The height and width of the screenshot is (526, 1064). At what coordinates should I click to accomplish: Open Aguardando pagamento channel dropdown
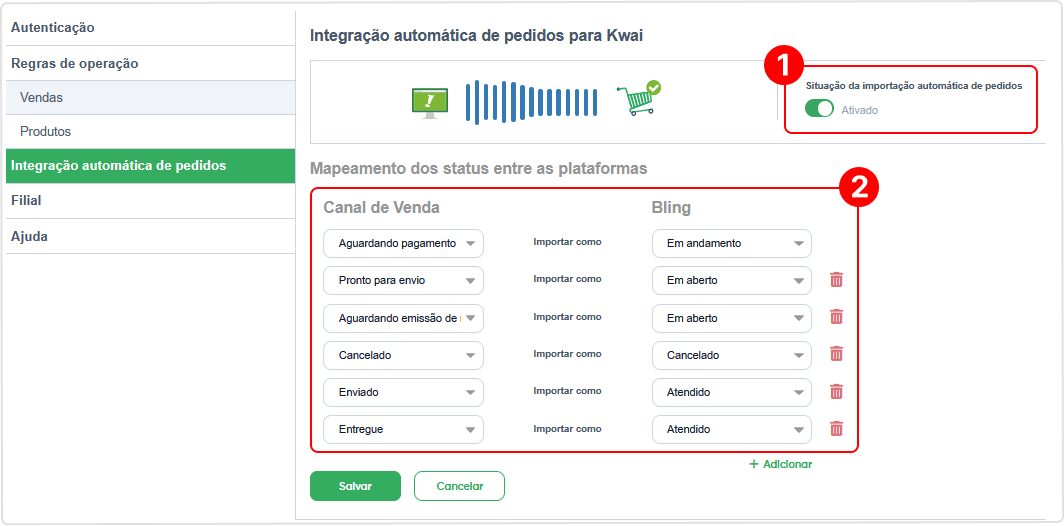(x=403, y=243)
